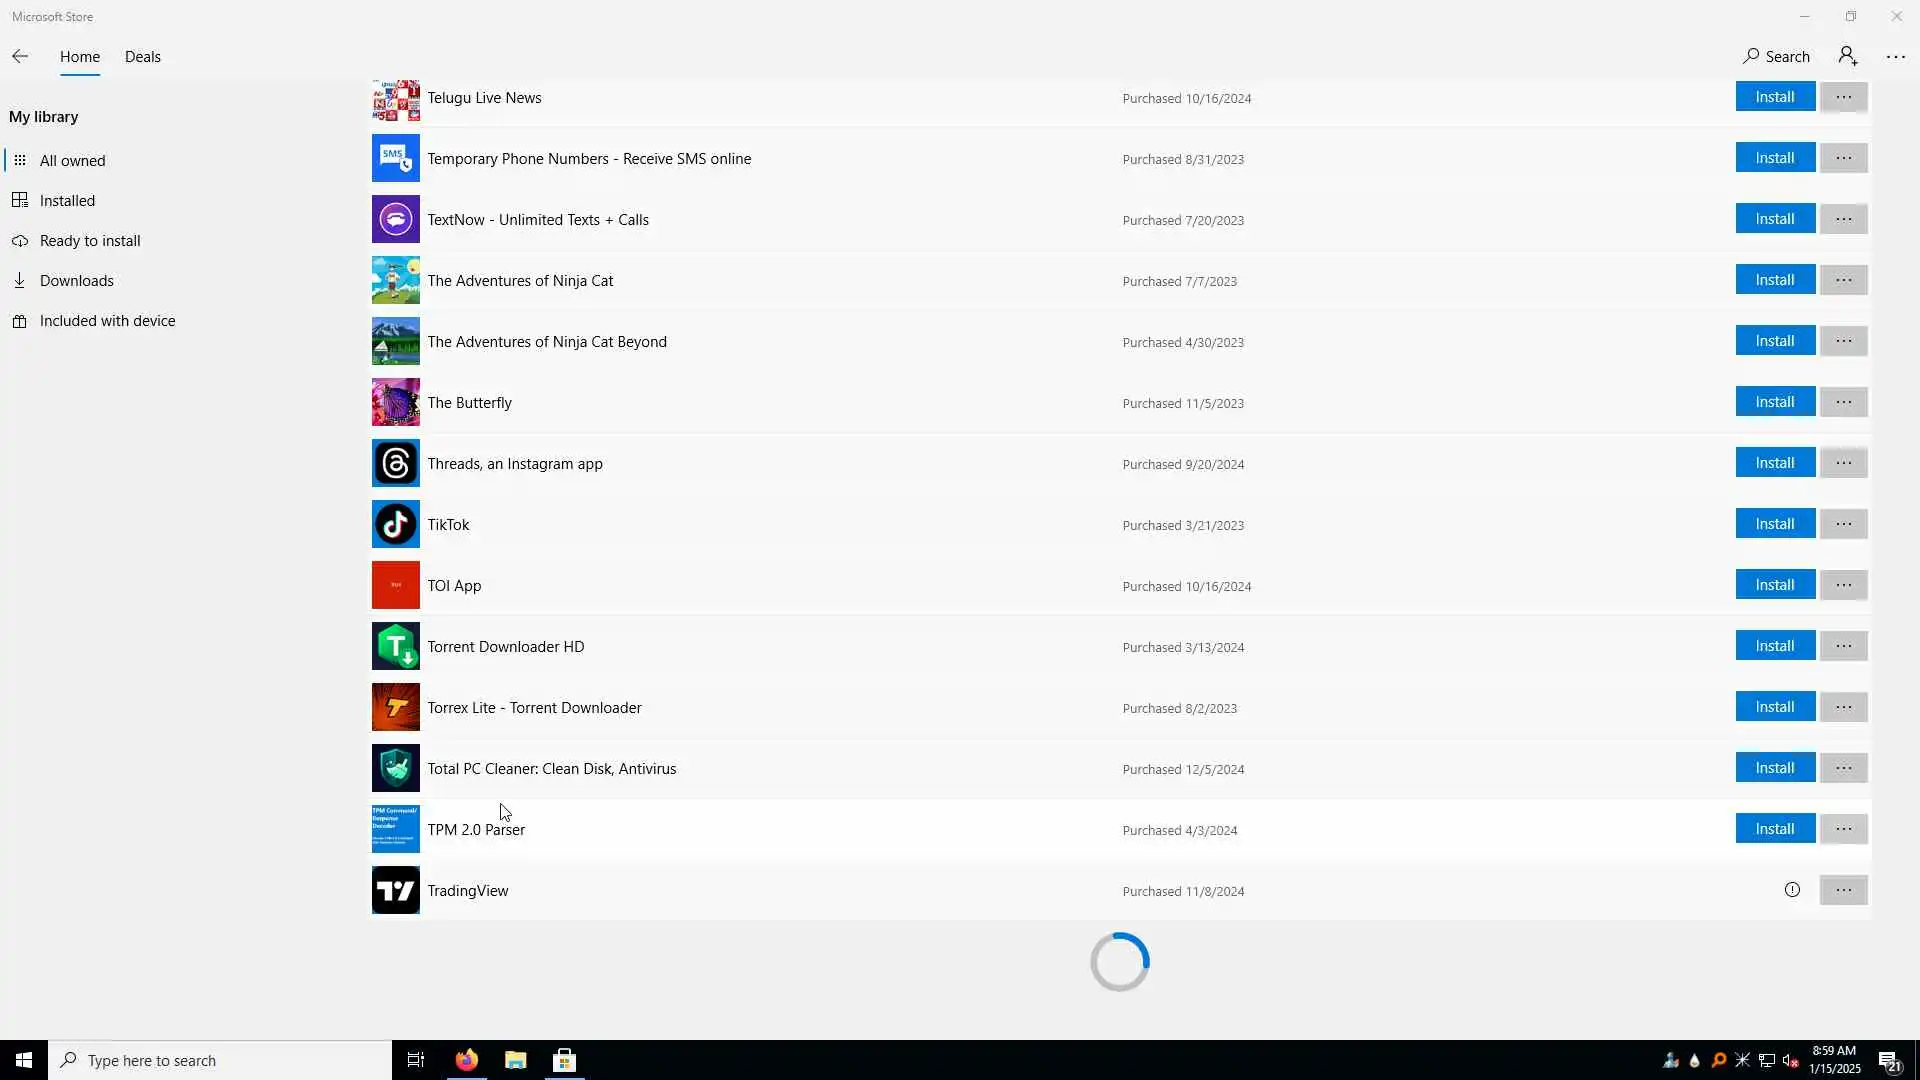Open Microsoft Store from taskbar
1920x1080 pixels.
coord(564,1060)
